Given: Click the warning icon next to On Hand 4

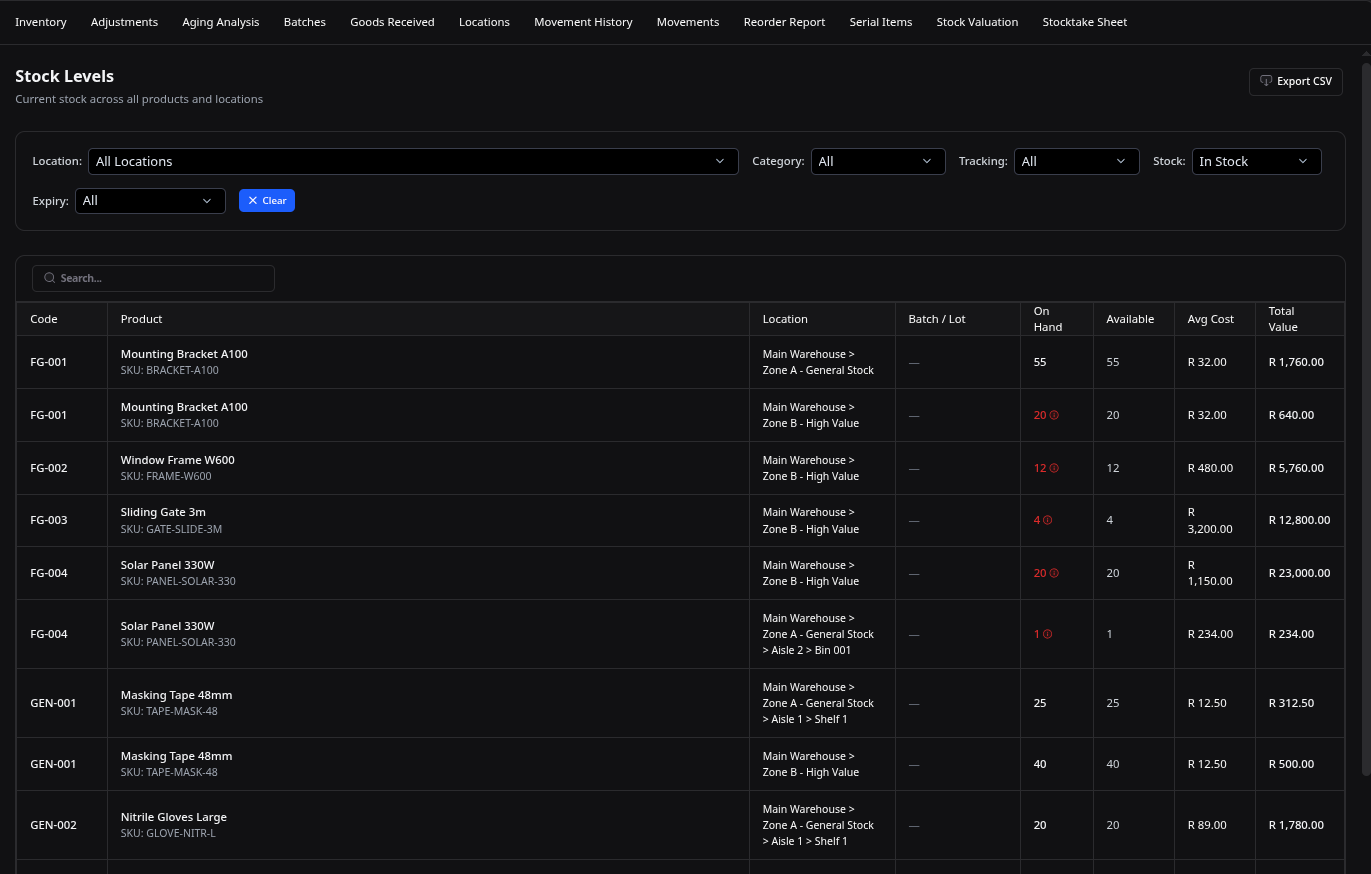Looking at the screenshot, I should point(1048,520).
